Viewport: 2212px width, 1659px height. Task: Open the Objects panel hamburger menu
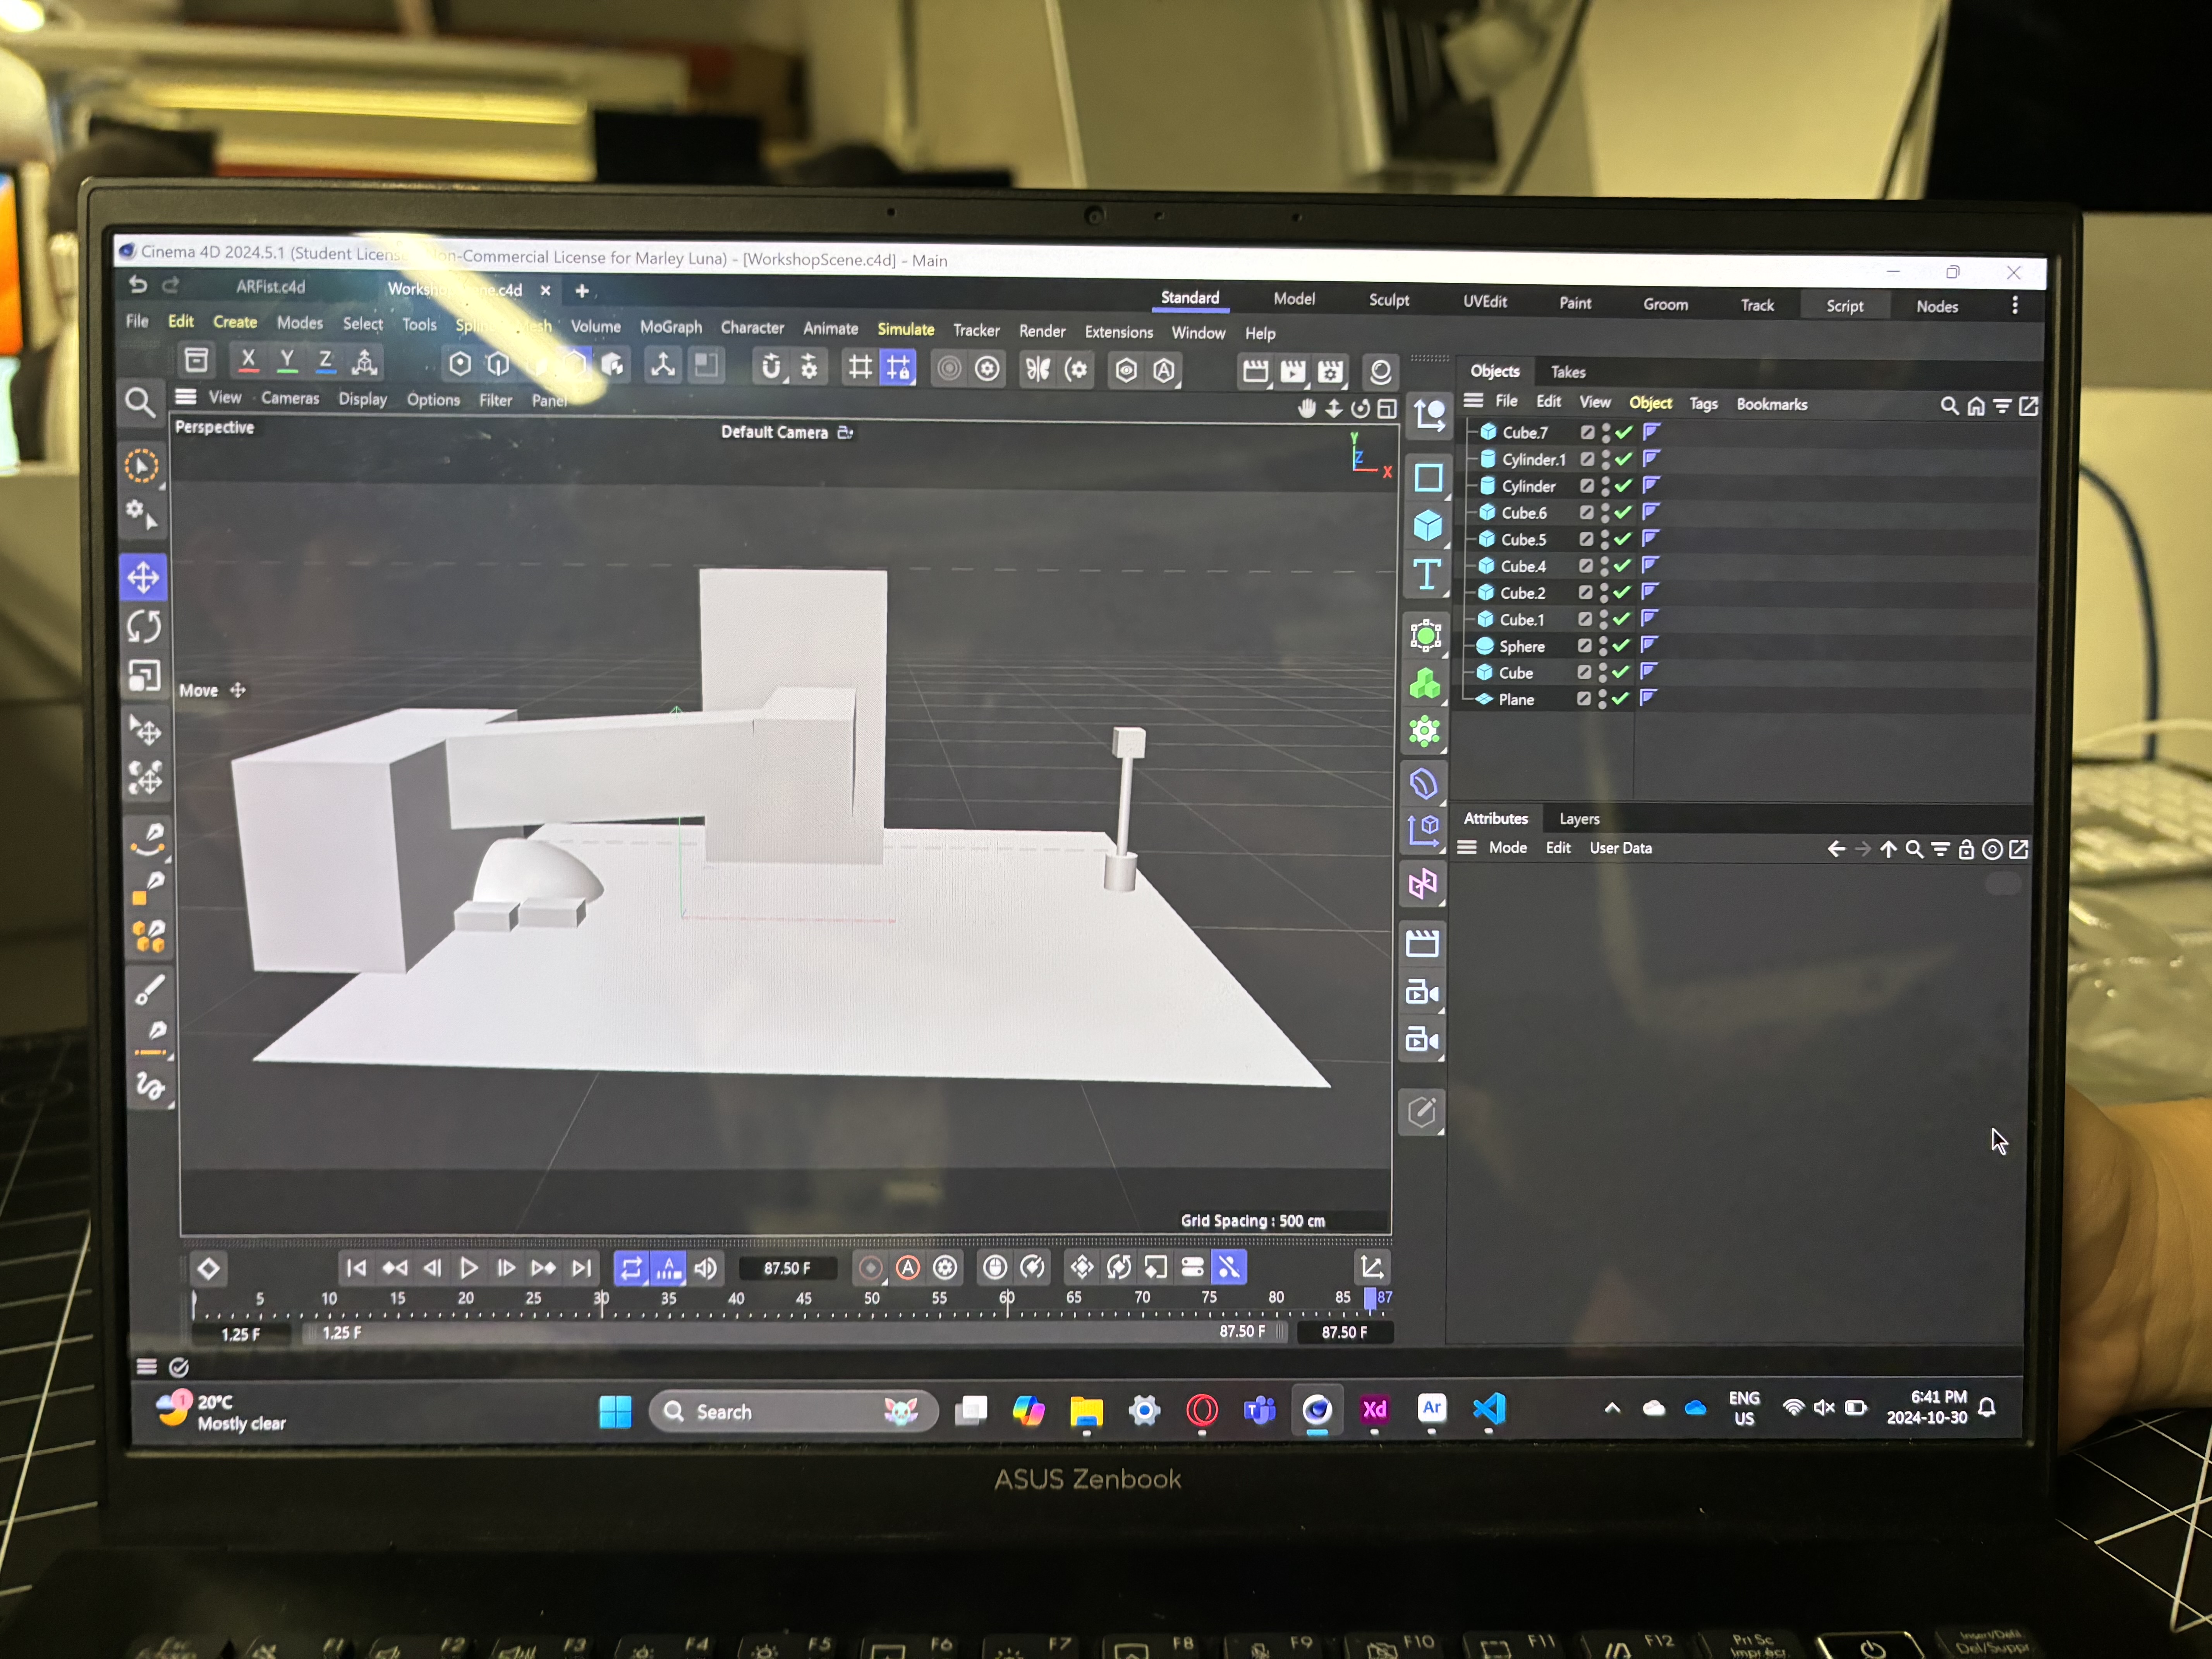coord(1473,401)
